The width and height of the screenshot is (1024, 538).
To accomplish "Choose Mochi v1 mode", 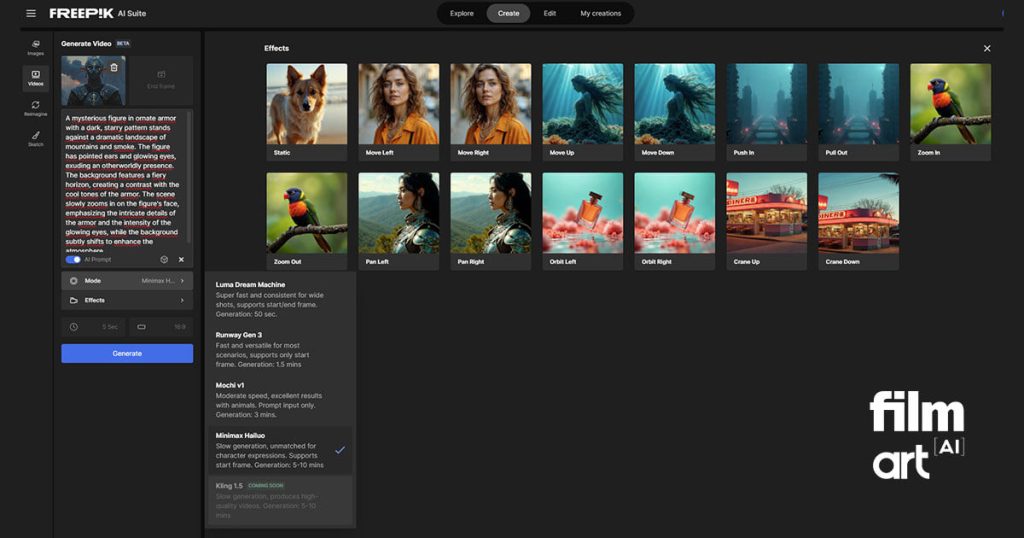I will (x=280, y=400).
